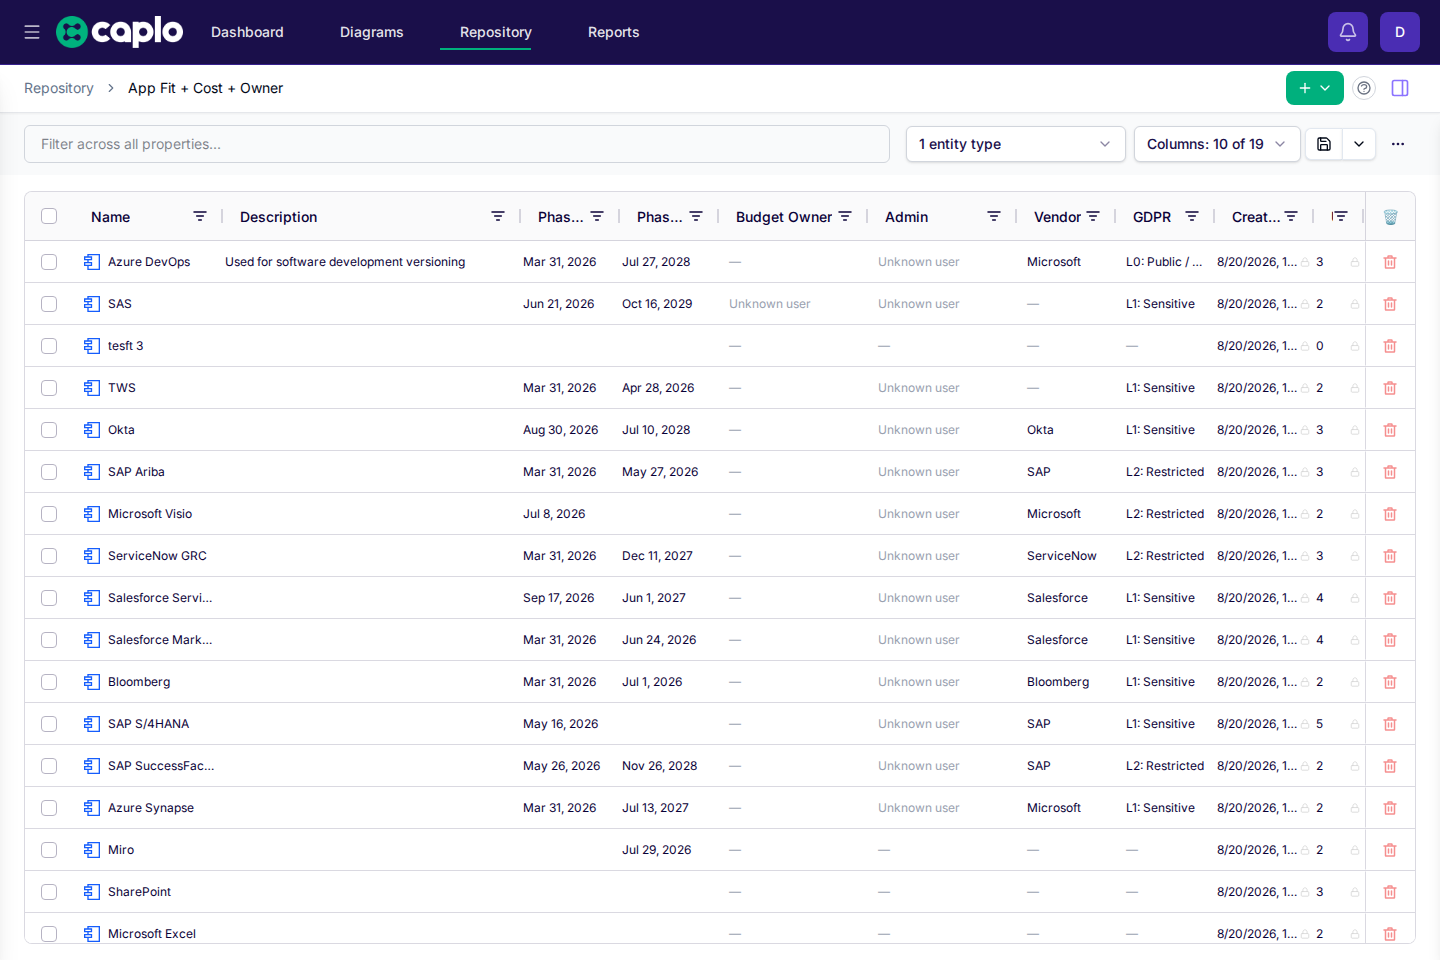Check the TWS row checkbox

49,388
